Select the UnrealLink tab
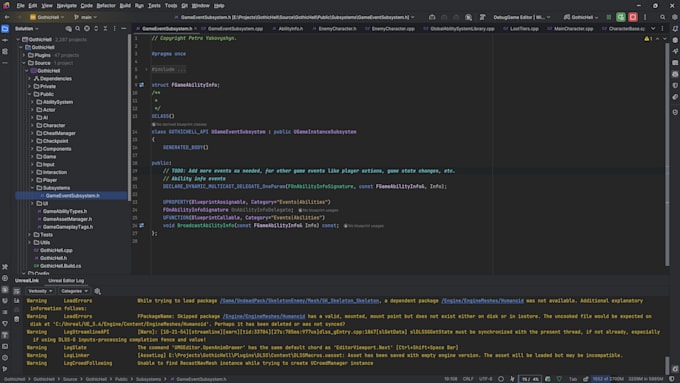 [x=27, y=281]
